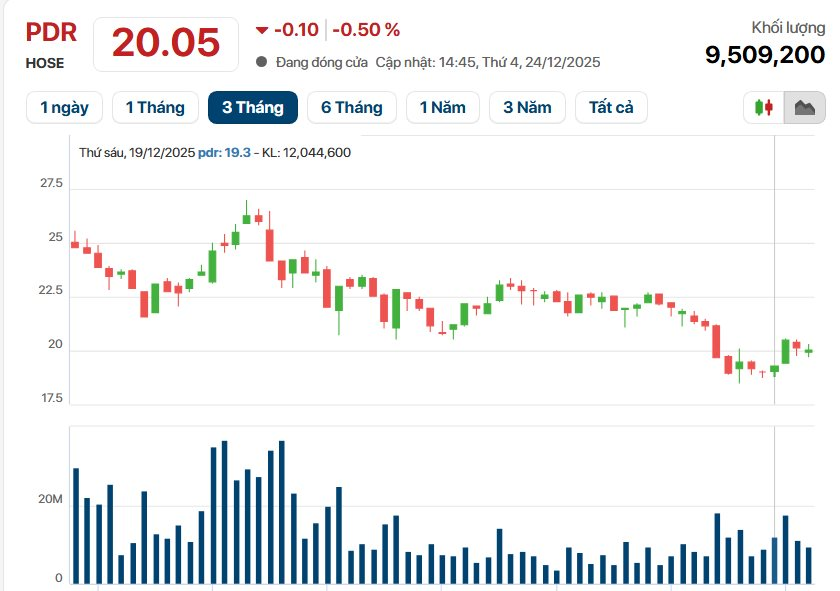Select the 3 Tháng time range
840x591 pixels.
coord(252,107)
